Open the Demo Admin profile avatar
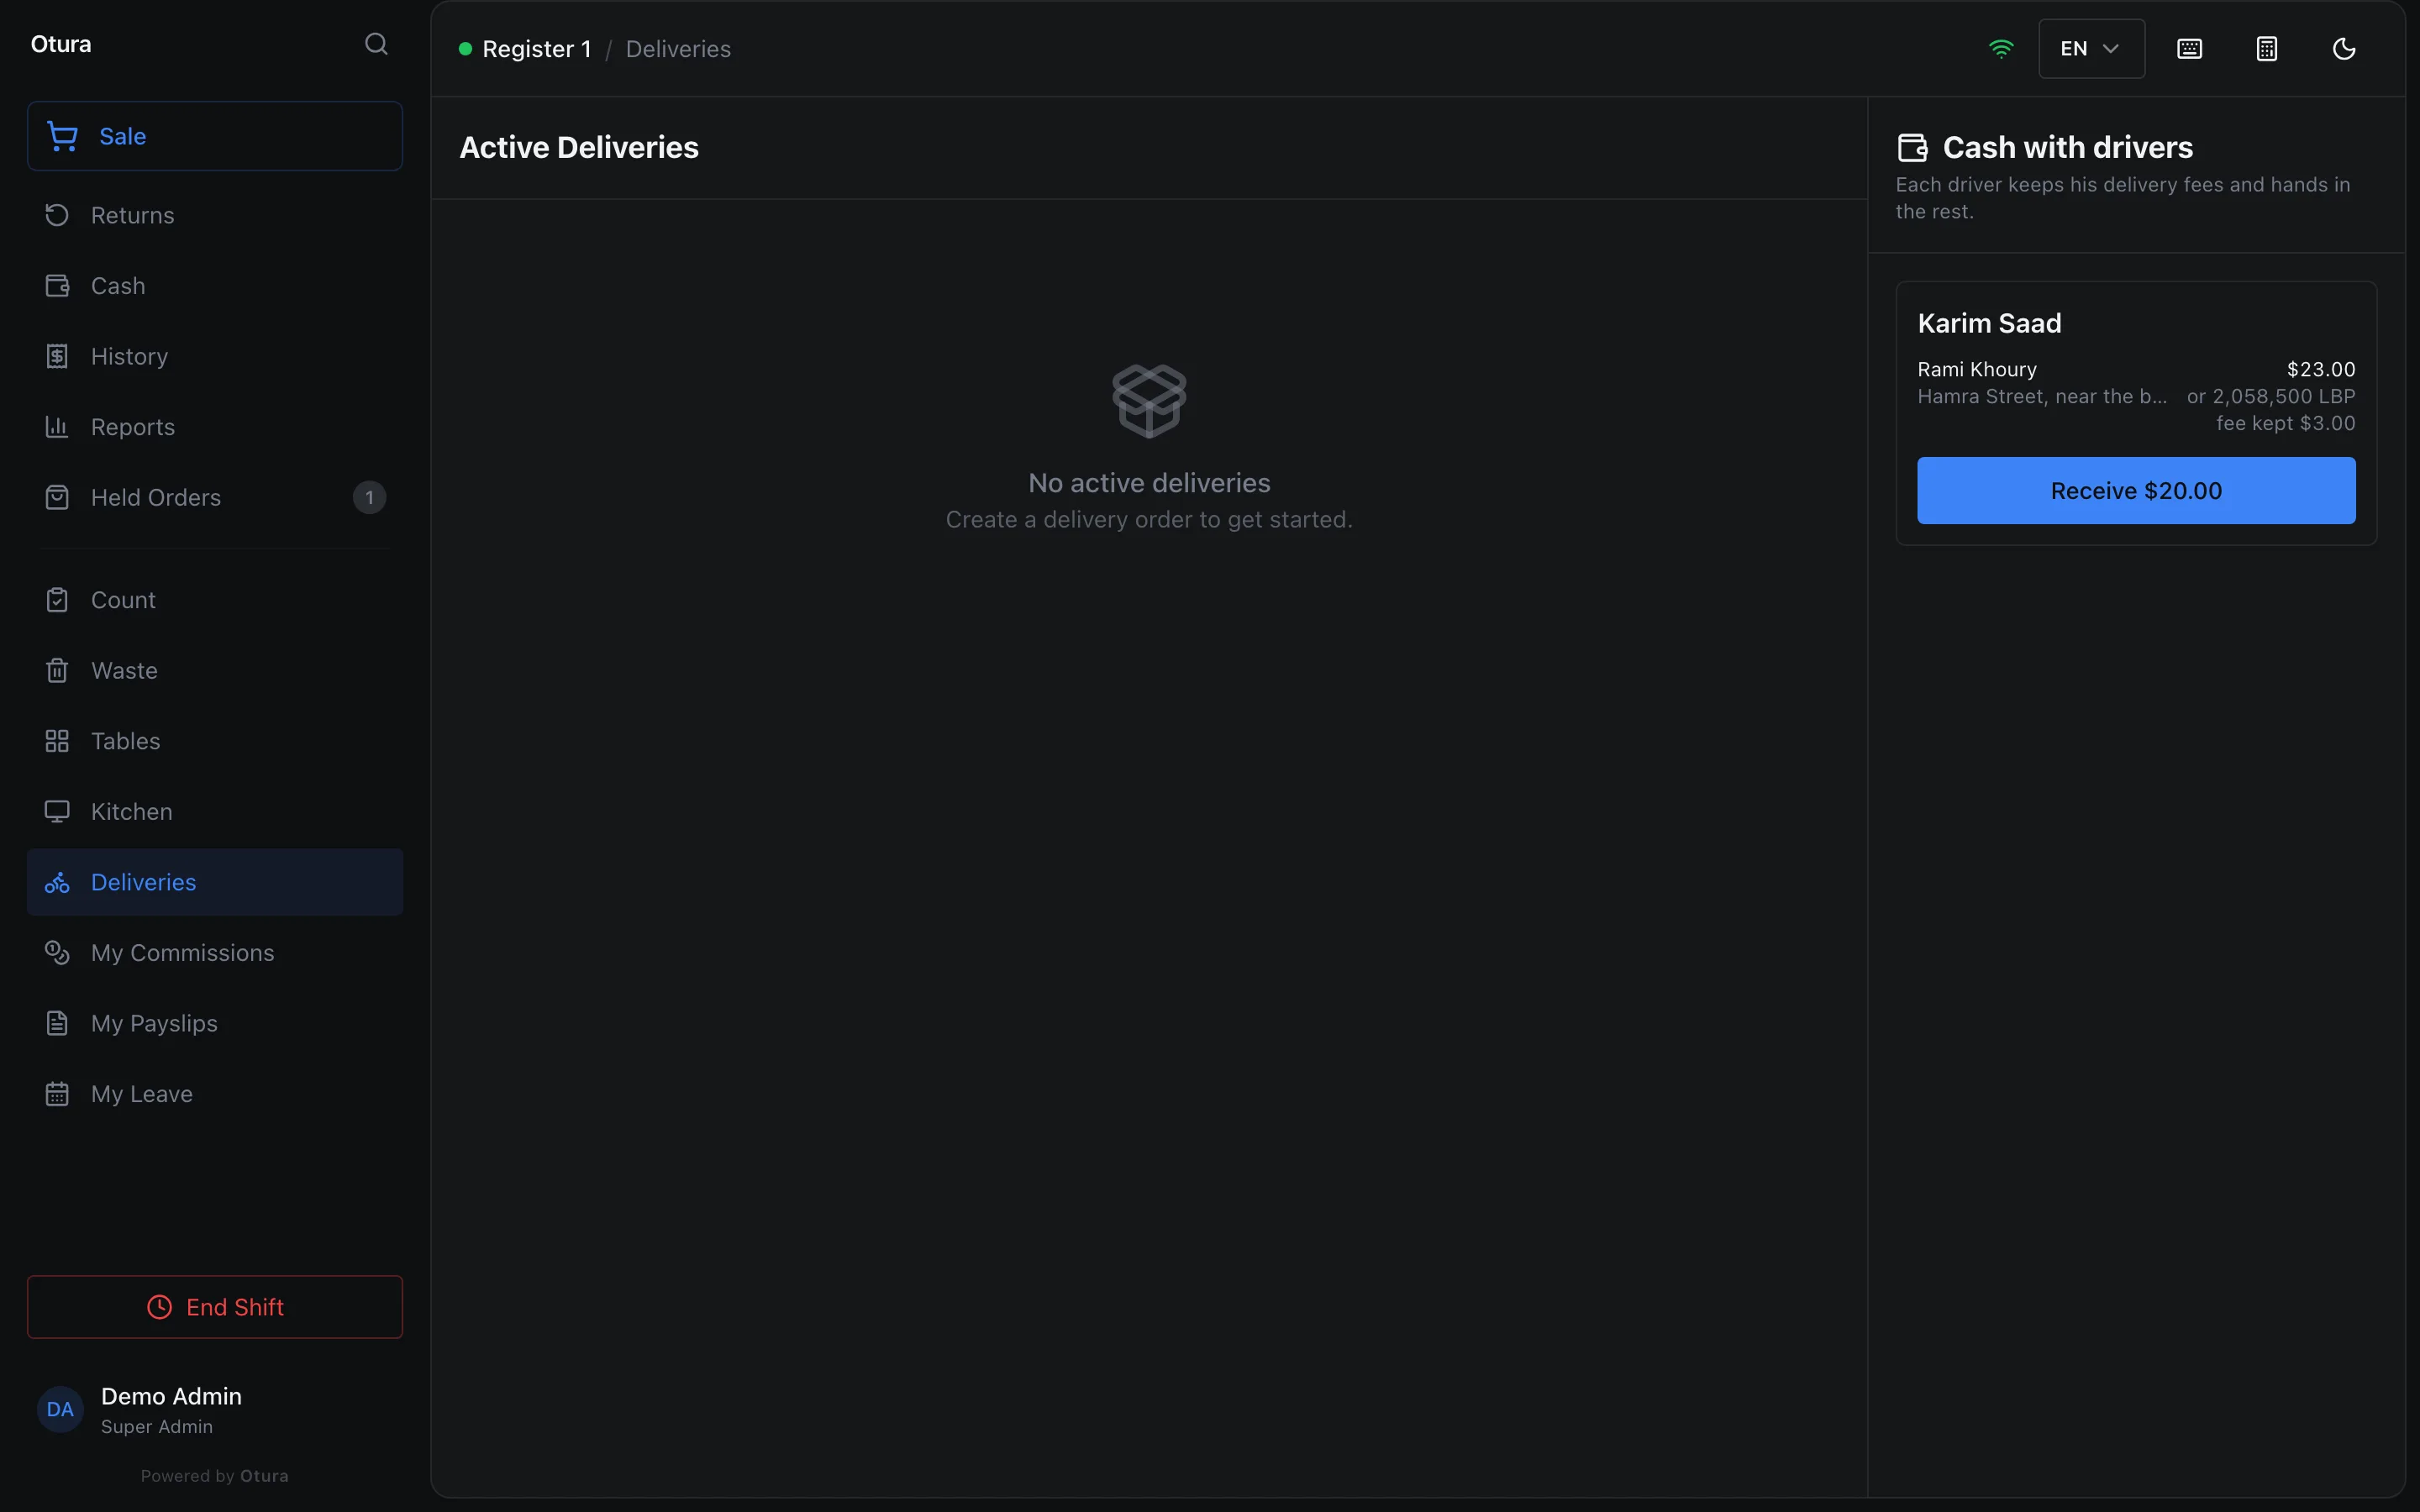2420x1512 pixels. tap(60, 1410)
